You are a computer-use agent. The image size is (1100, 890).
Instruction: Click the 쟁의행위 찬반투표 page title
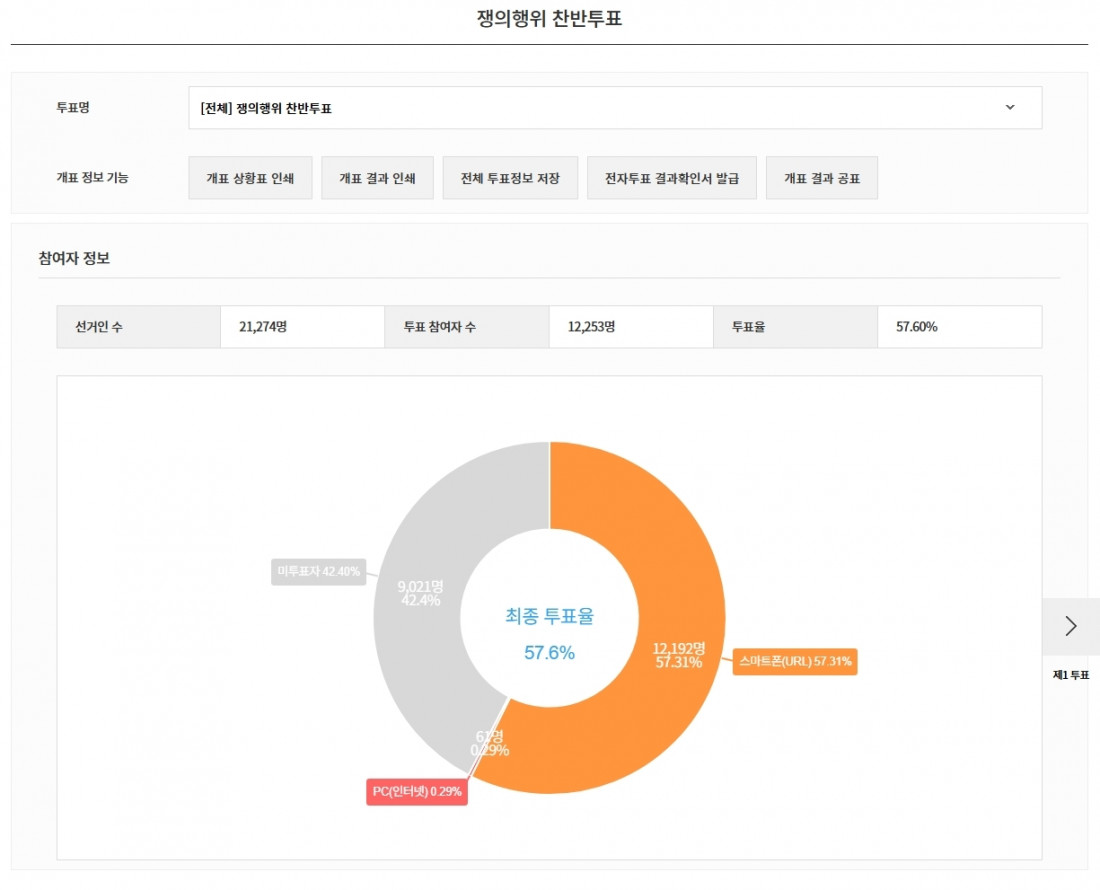click(549, 19)
